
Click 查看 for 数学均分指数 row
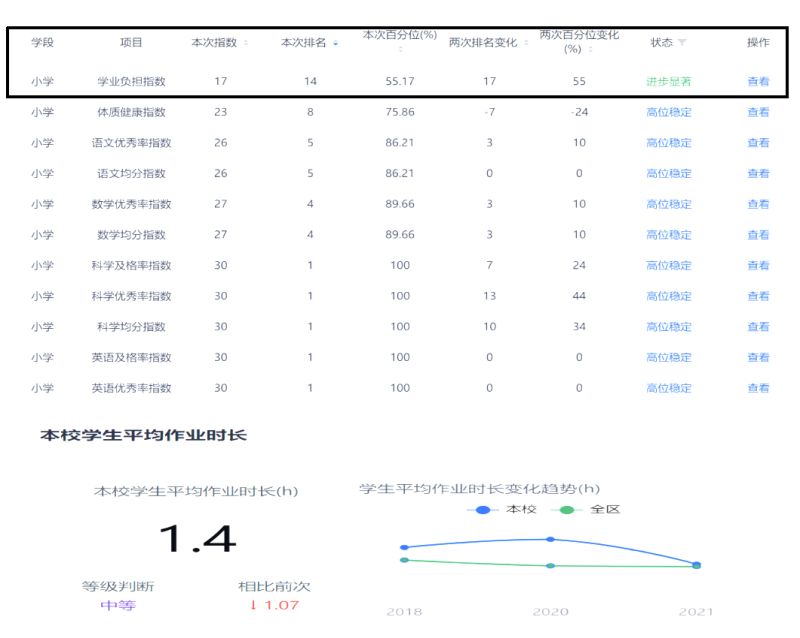tap(758, 234)
